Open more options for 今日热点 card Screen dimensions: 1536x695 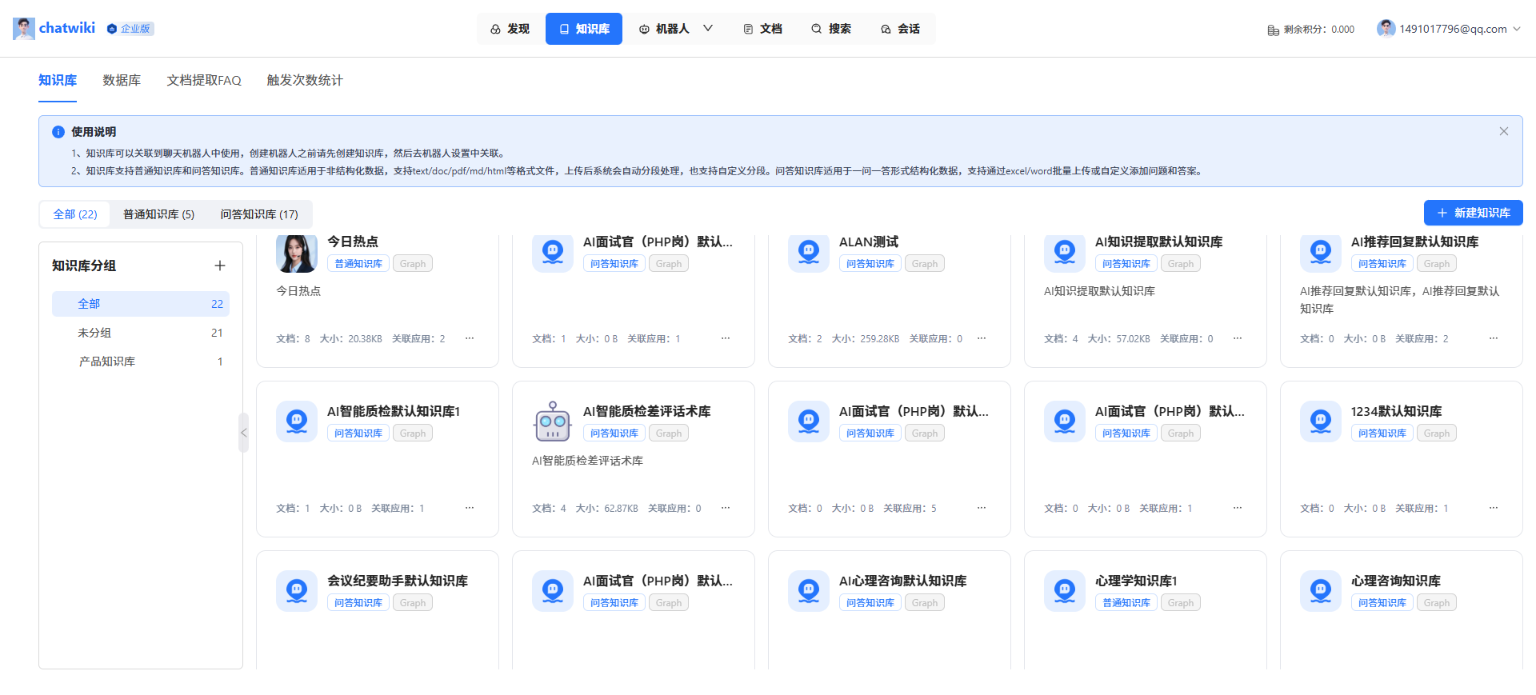click(x=470, y=339)
